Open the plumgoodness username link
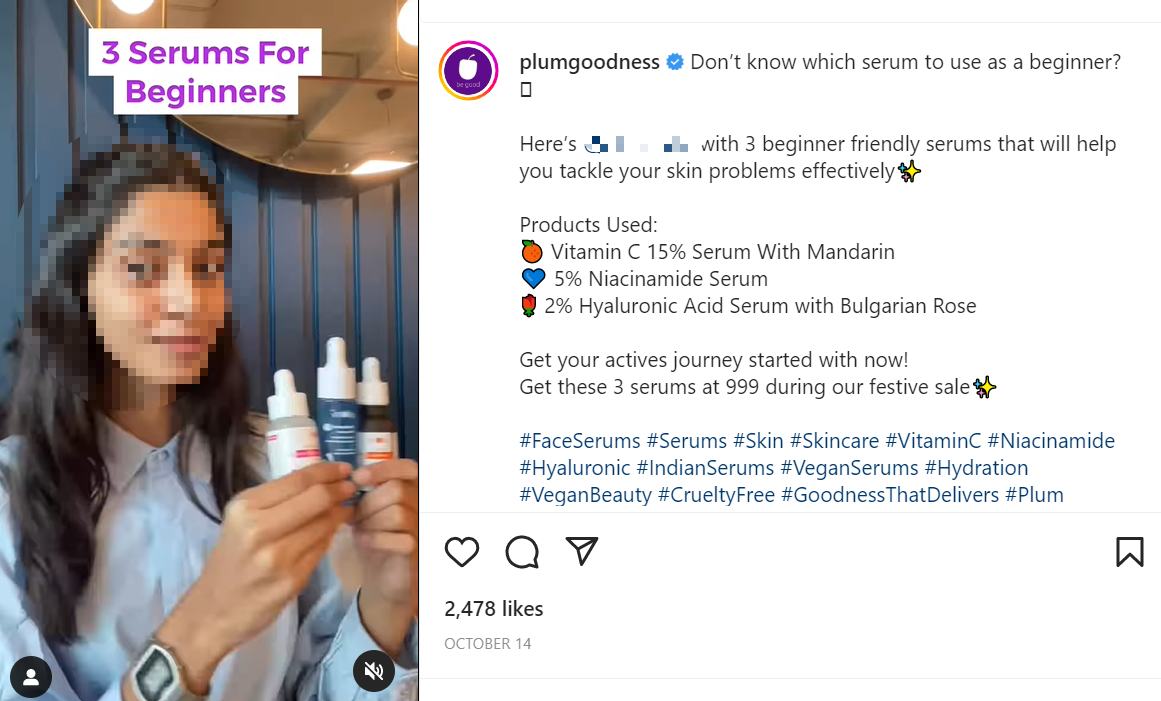The width and height of the screenshot is (1161, 701). [x=589, y=62]
